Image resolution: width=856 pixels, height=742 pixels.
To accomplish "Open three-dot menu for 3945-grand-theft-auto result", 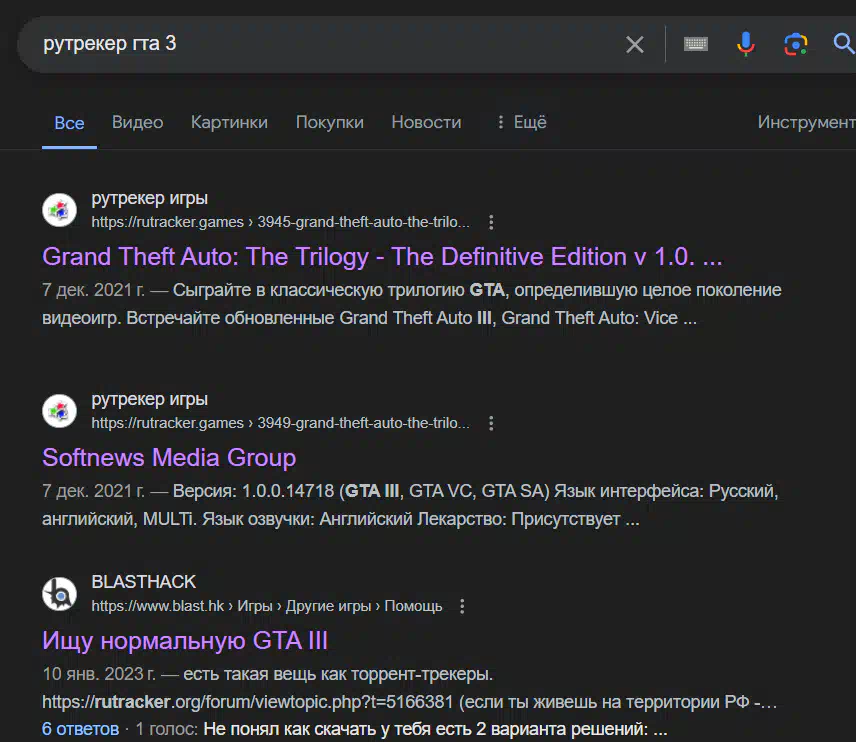I will (x=491, y=222).
